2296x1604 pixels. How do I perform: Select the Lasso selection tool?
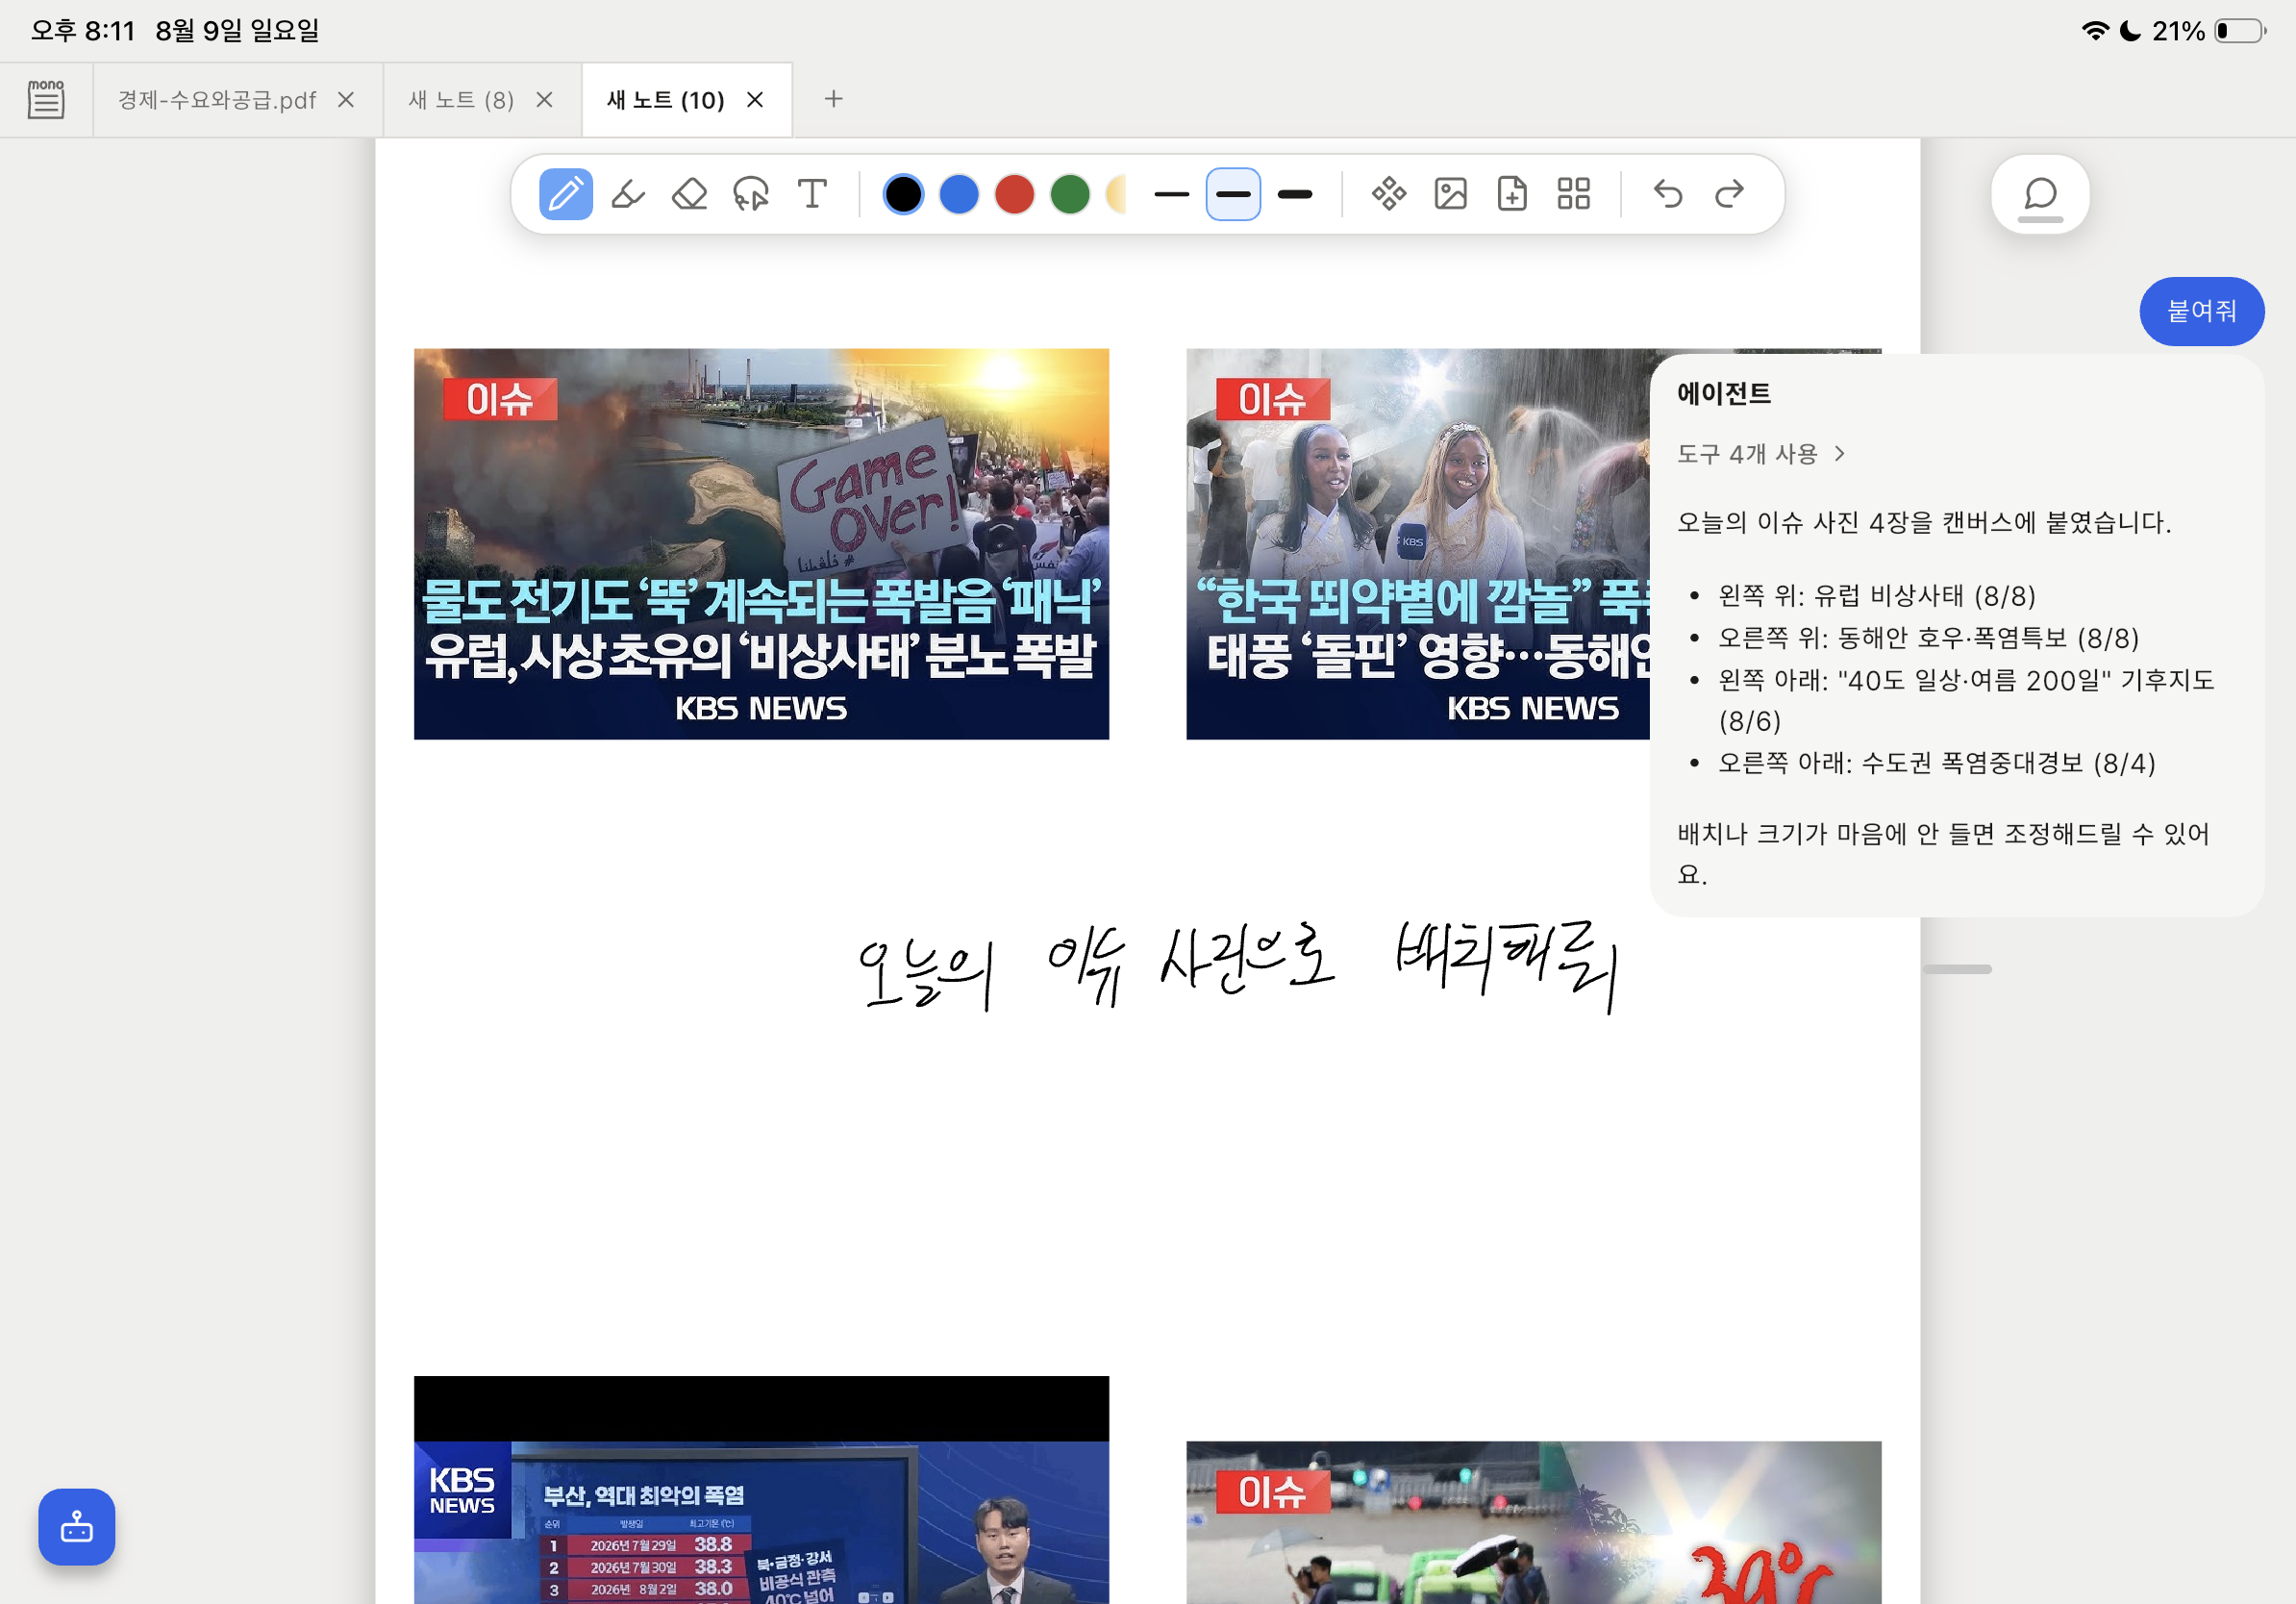pyautogui.click(x=751, y=194)
